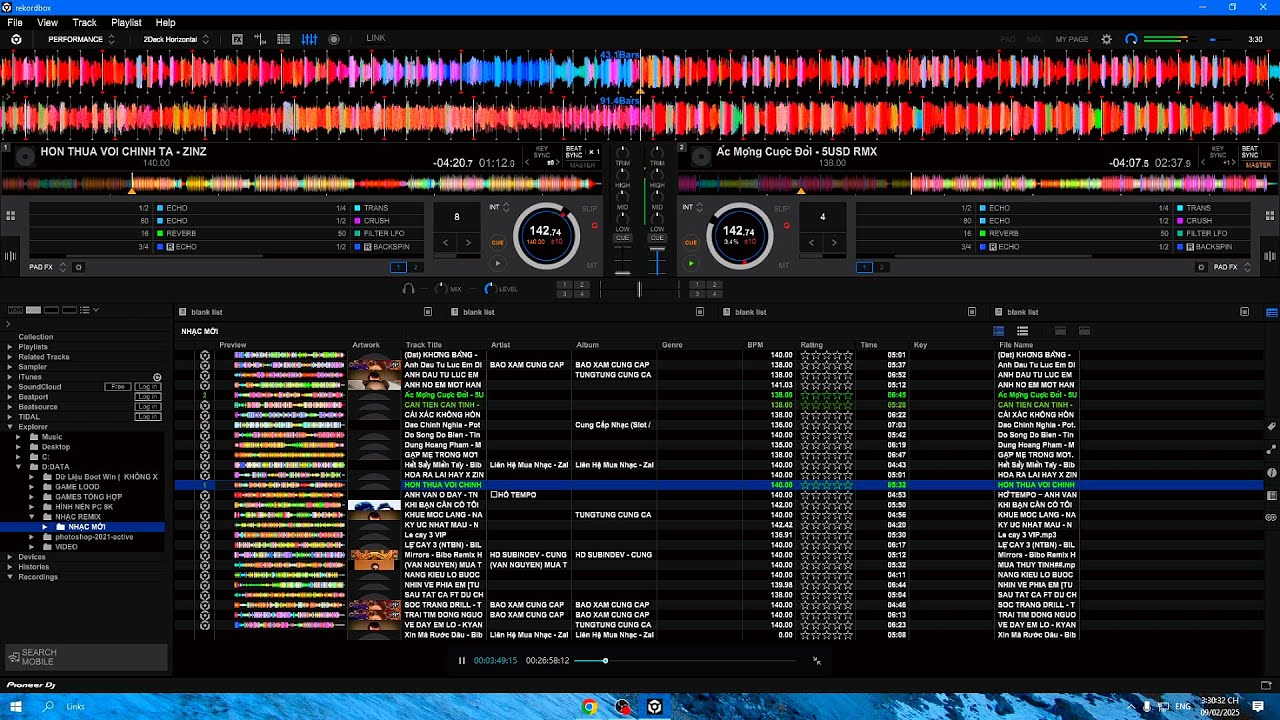1280x720 pixels.
Task: Open settings gear next to MY PAGE
Action: (1106, 39)
